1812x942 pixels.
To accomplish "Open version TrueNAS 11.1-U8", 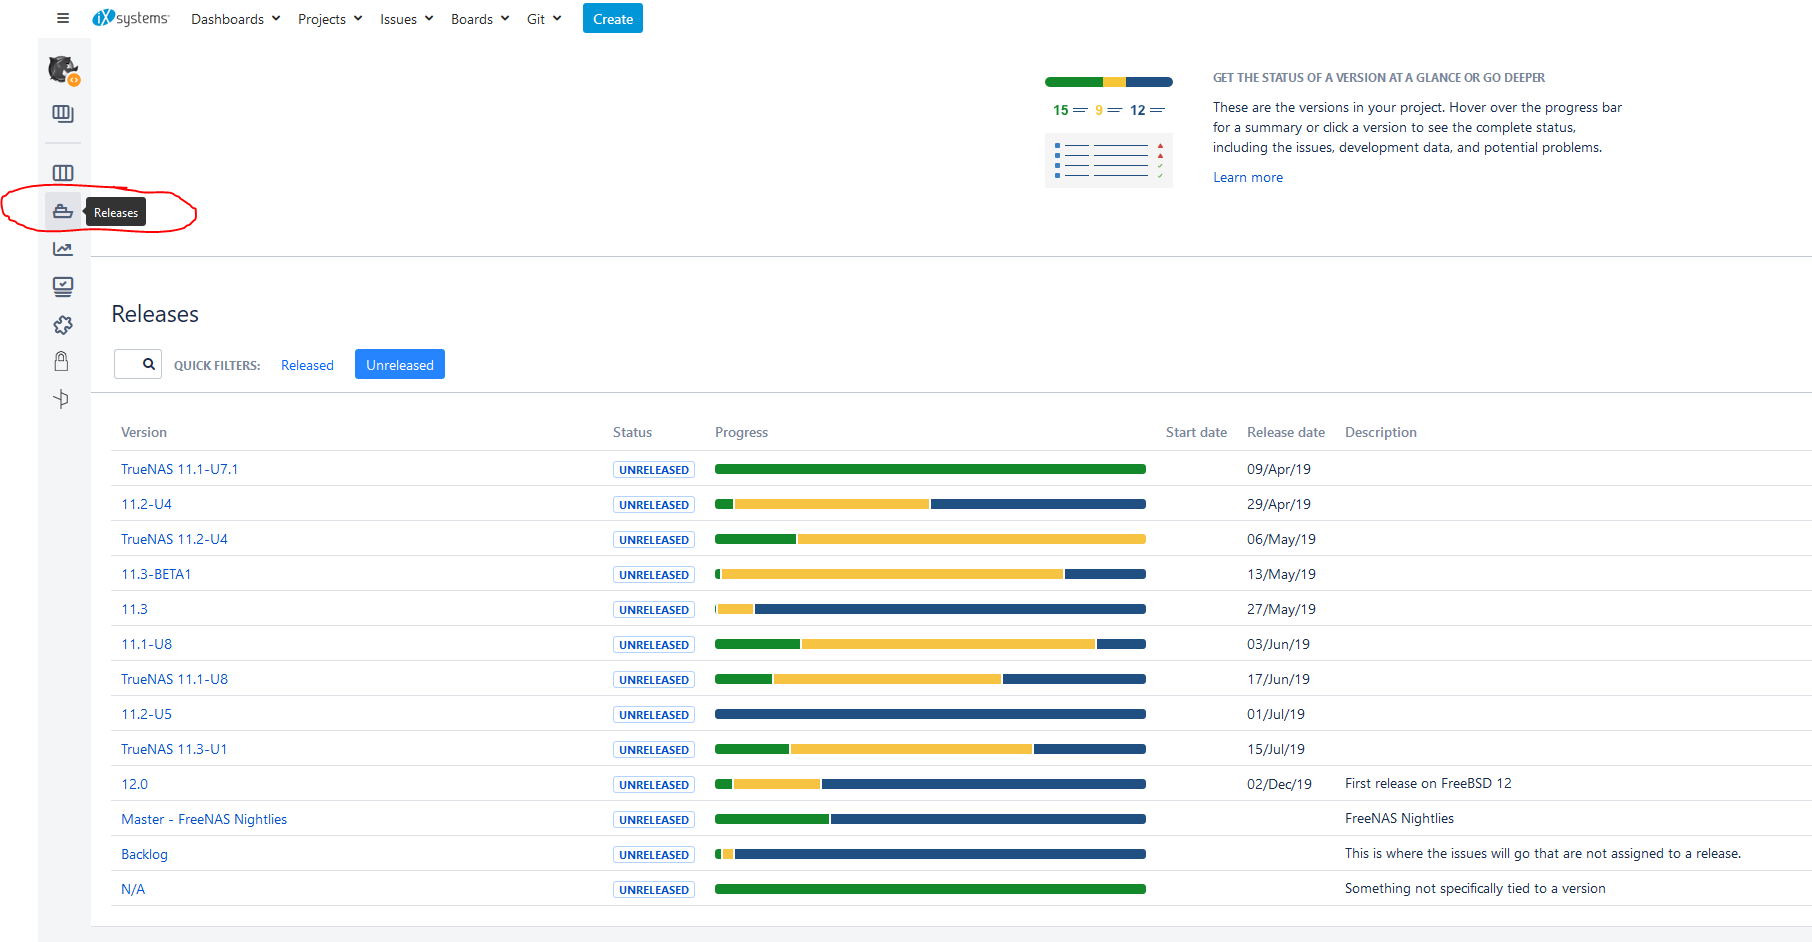I will [174, 679].
